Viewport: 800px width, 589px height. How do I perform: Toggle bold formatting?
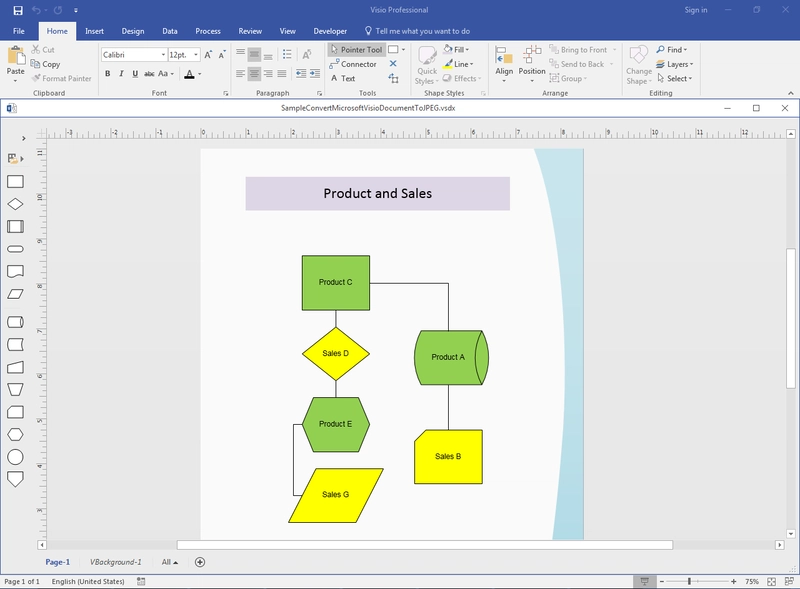pyautogui.click(x=107, y=74)
